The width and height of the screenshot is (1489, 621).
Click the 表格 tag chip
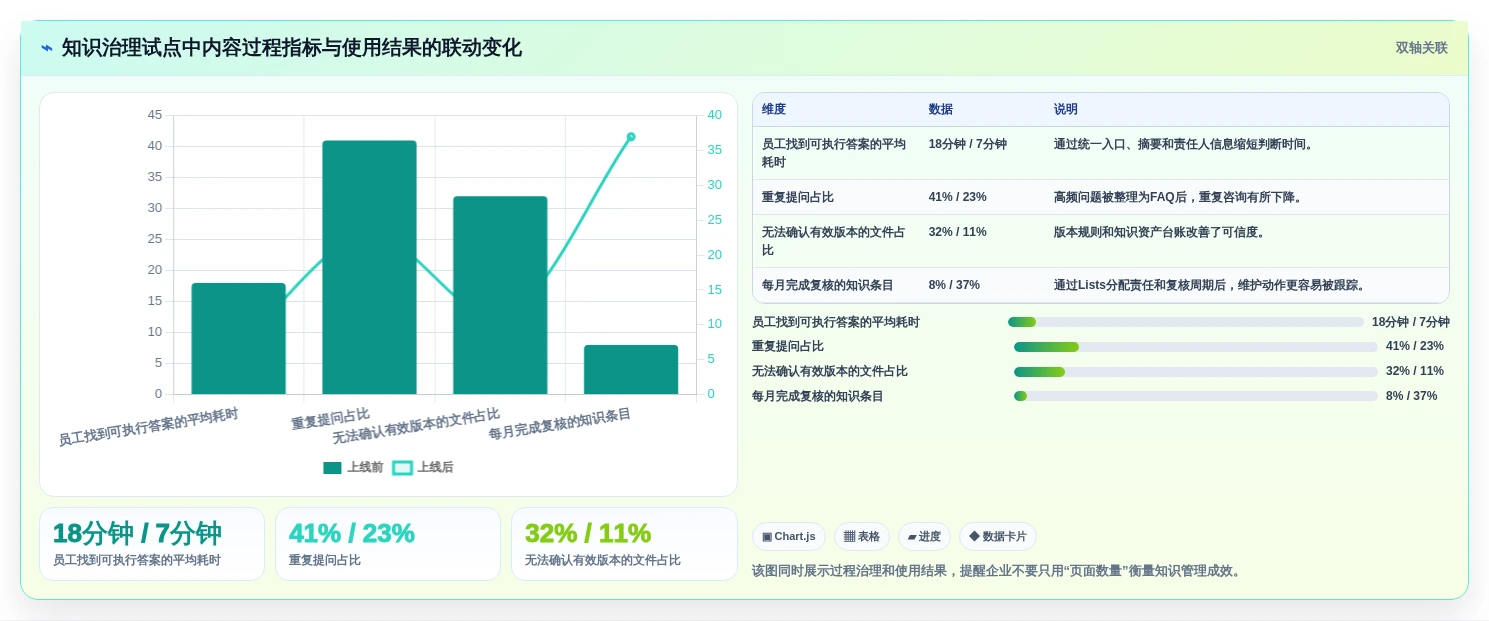(x=862, y=536)
